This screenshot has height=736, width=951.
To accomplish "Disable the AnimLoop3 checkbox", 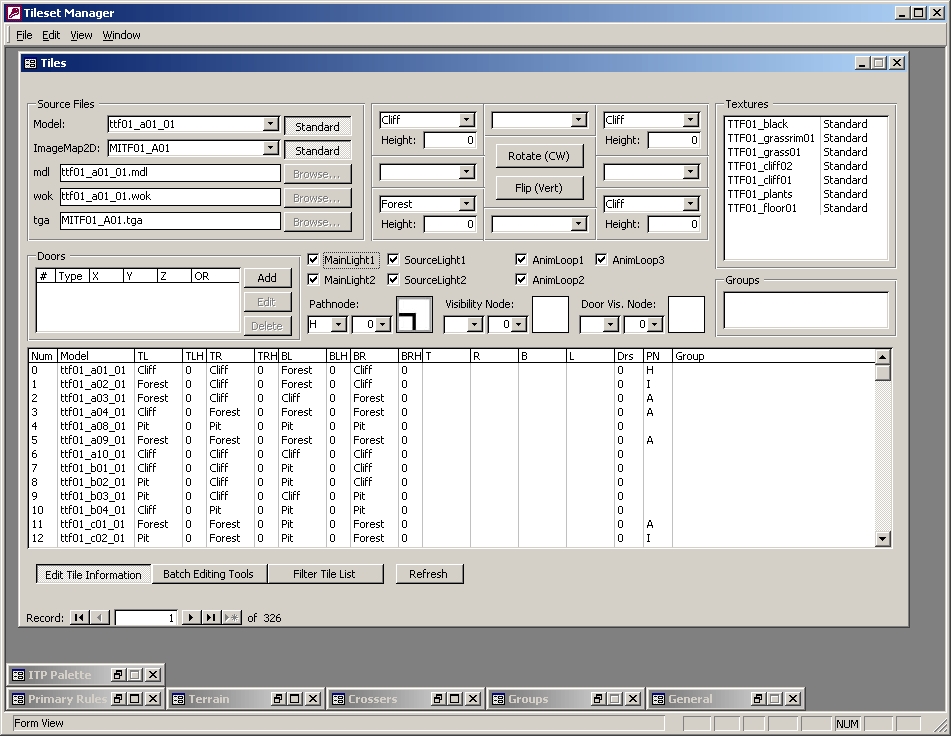I will pyautogui.click(x=602, y=260).
